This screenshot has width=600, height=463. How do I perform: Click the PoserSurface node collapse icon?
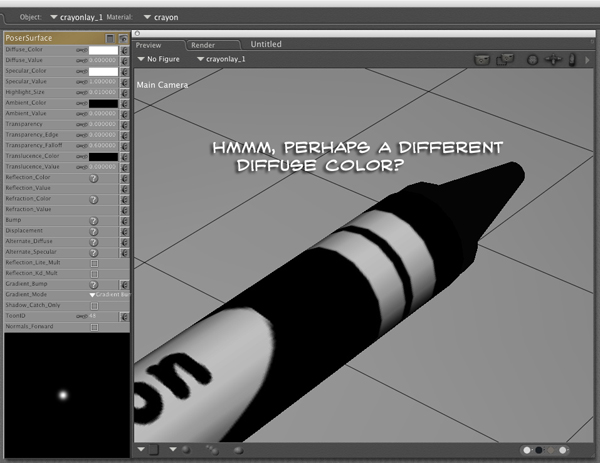pyautogui.click(x=110, y=37)
